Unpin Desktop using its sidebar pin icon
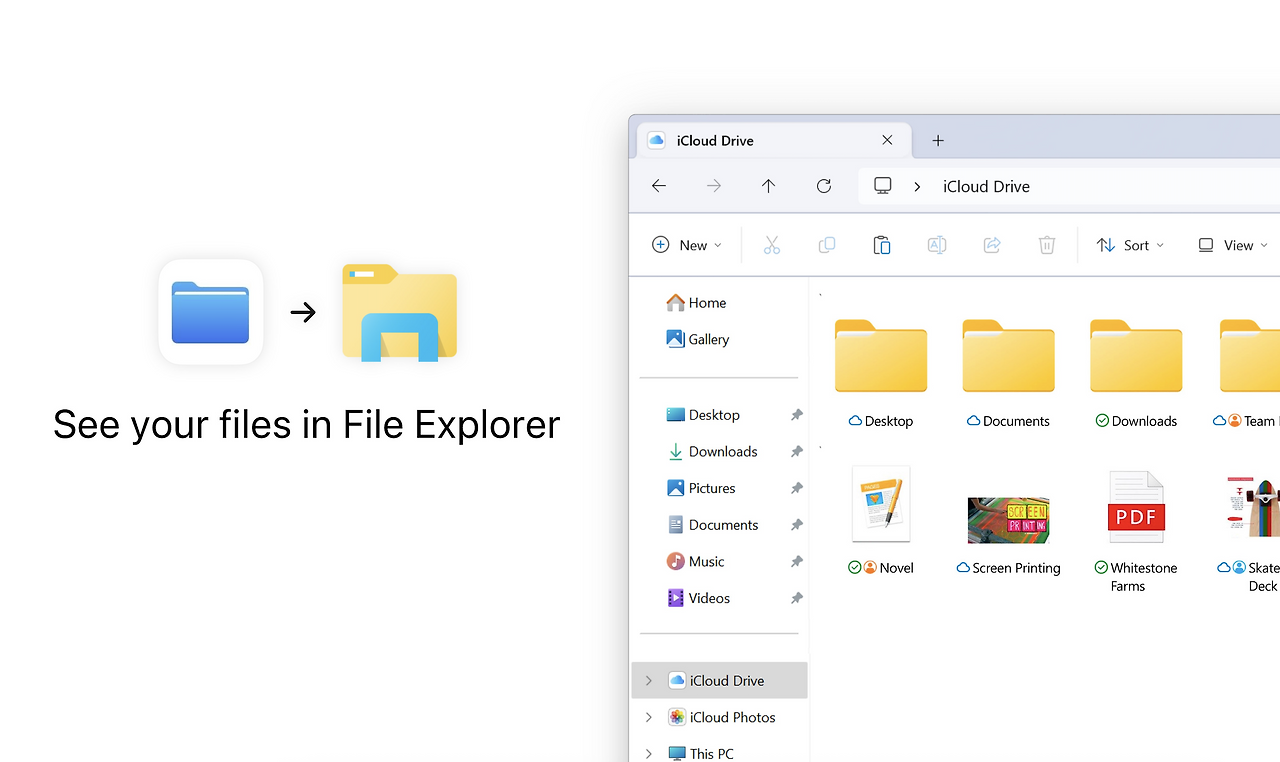The image size is (1280, 762). pos(797,415)
